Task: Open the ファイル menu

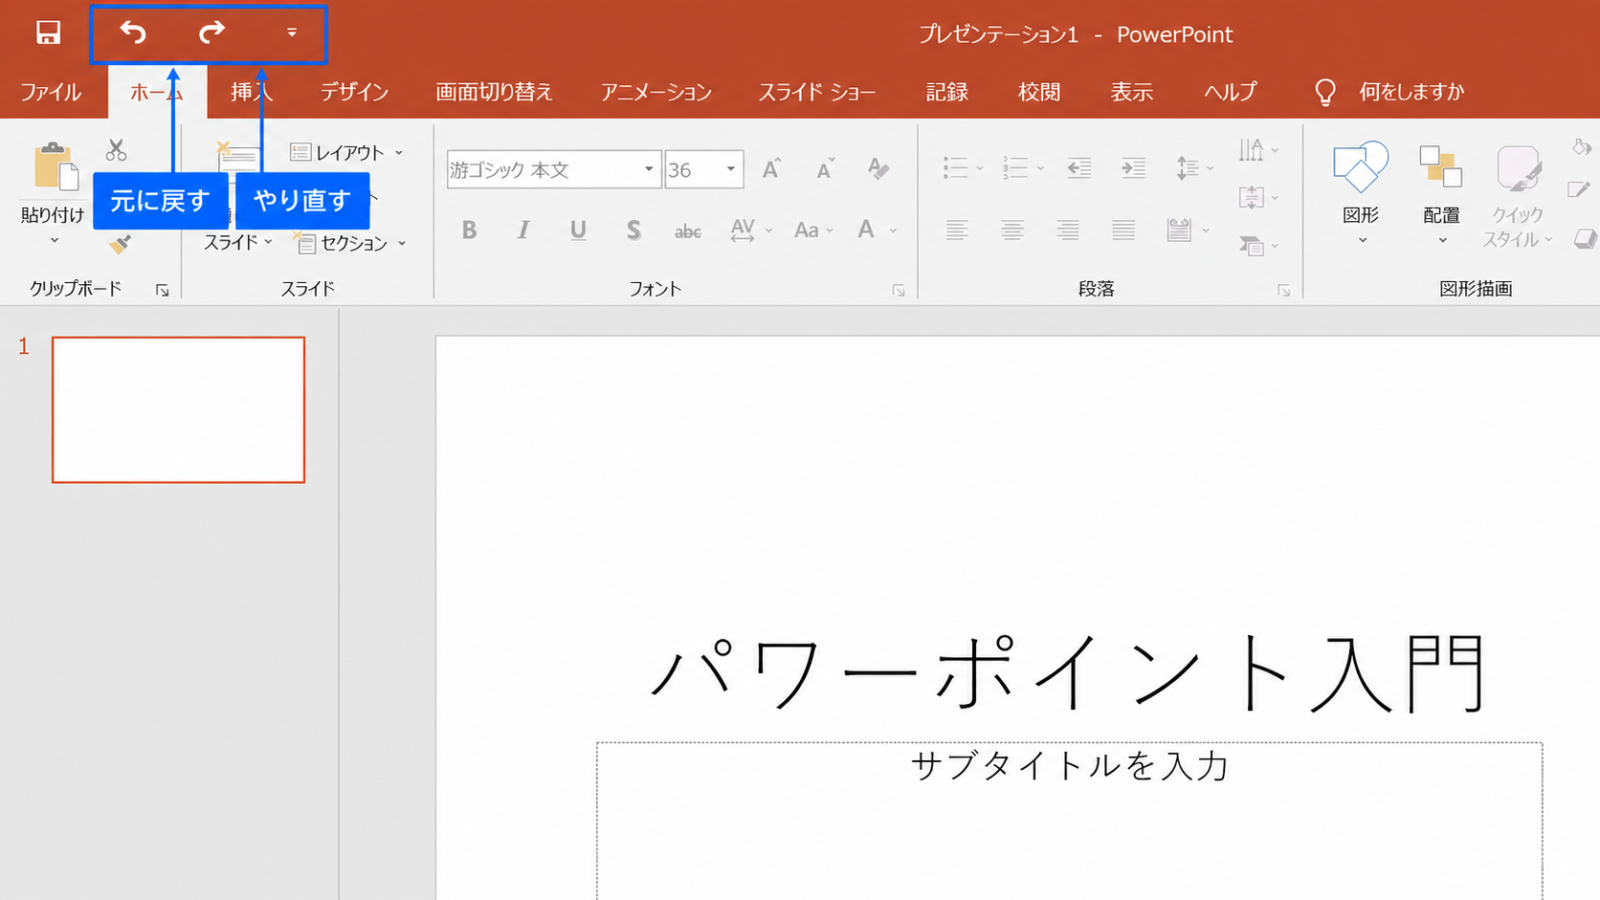Action: tap(51, 92)
